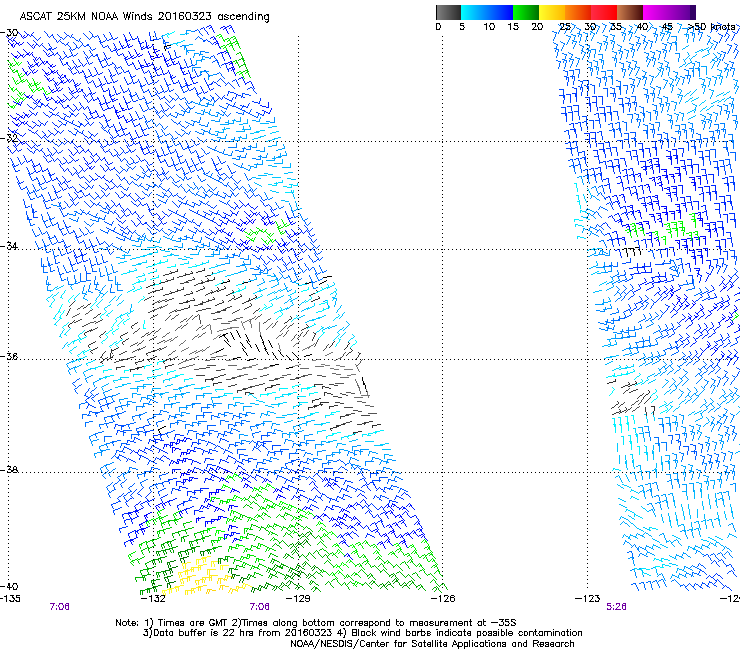Click the latitude label '-40'
Viewport: 740px width, 650px height.
click(x=9, y=586)
